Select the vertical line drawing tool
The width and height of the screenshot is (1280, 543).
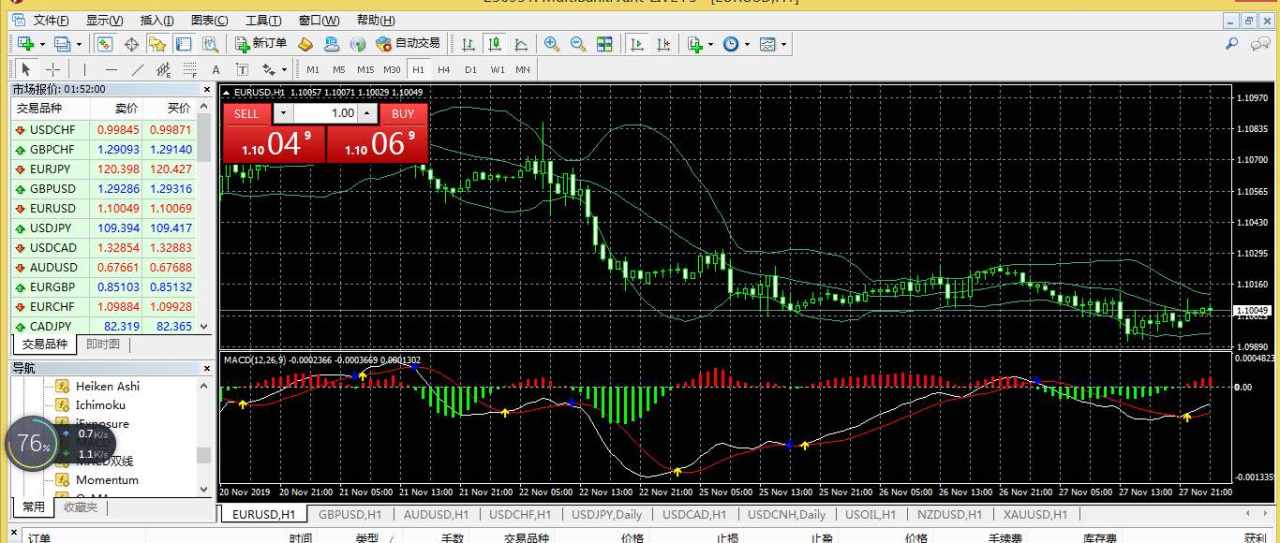coord(85,70)
